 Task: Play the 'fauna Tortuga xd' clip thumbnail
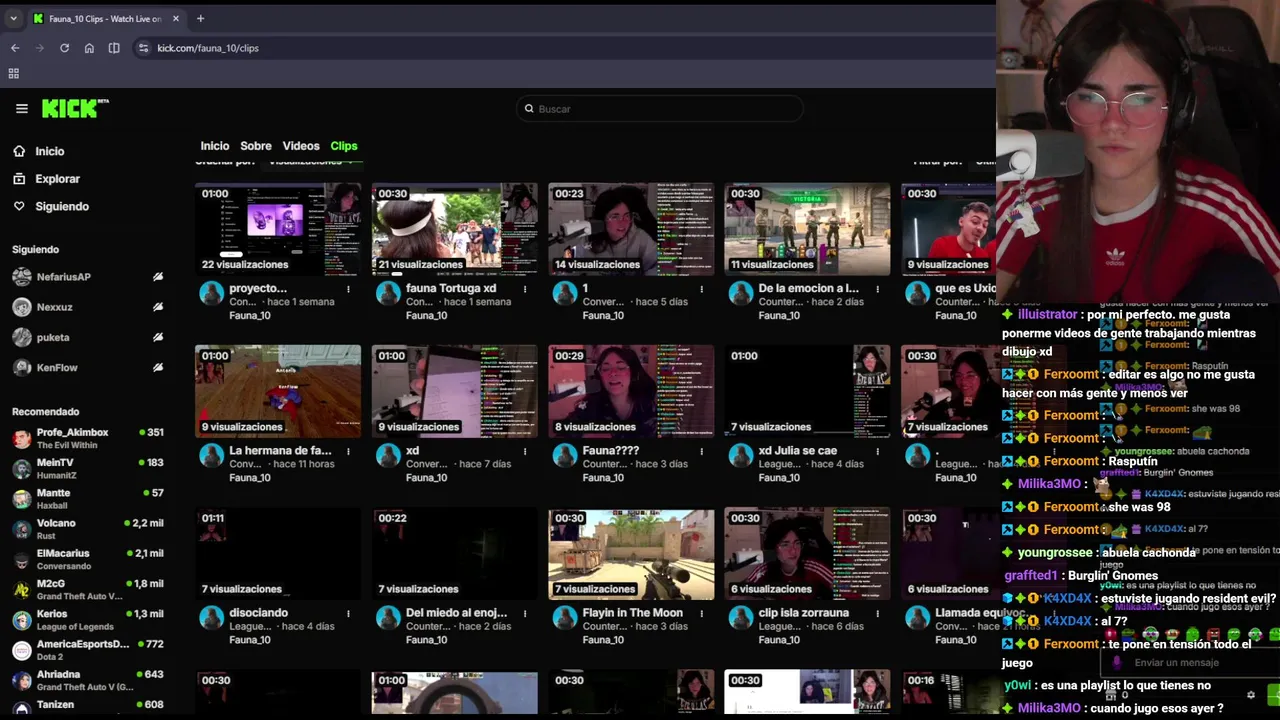454,229
